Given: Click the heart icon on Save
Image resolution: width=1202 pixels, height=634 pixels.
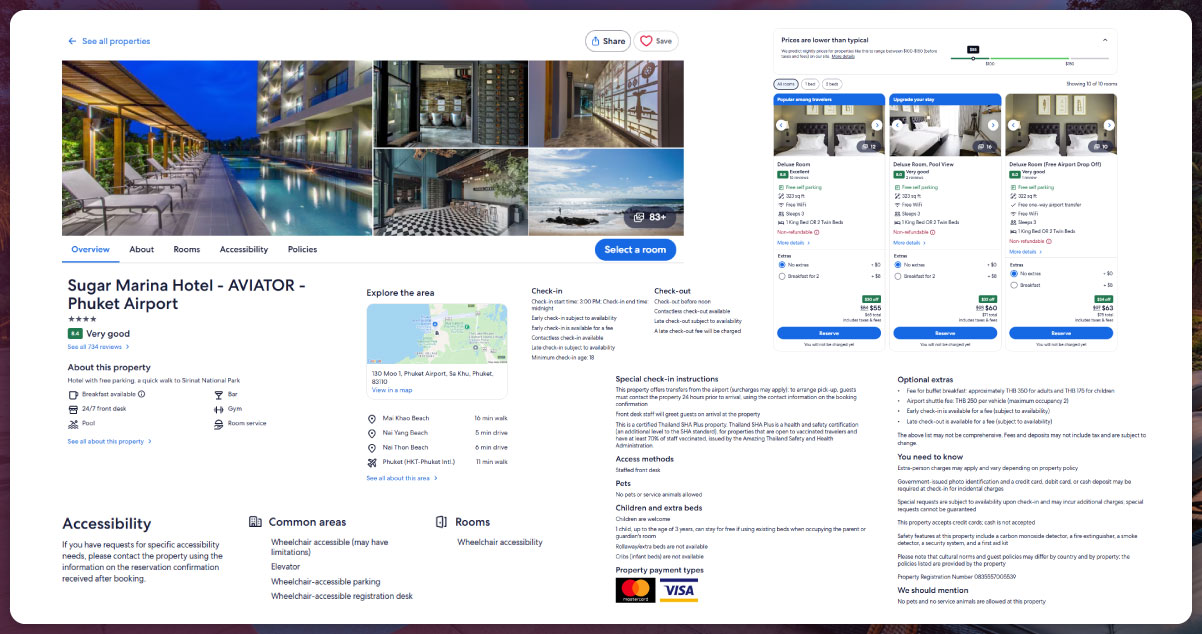Looking at the screenshot, I should coord(646,41).
